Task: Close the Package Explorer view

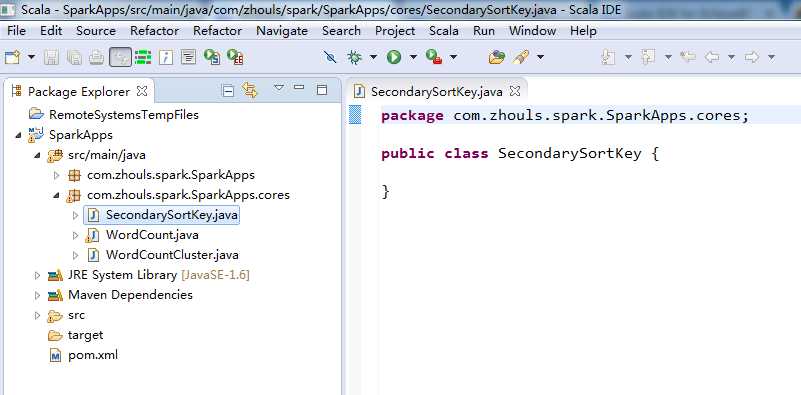Action: coord(143,91)
